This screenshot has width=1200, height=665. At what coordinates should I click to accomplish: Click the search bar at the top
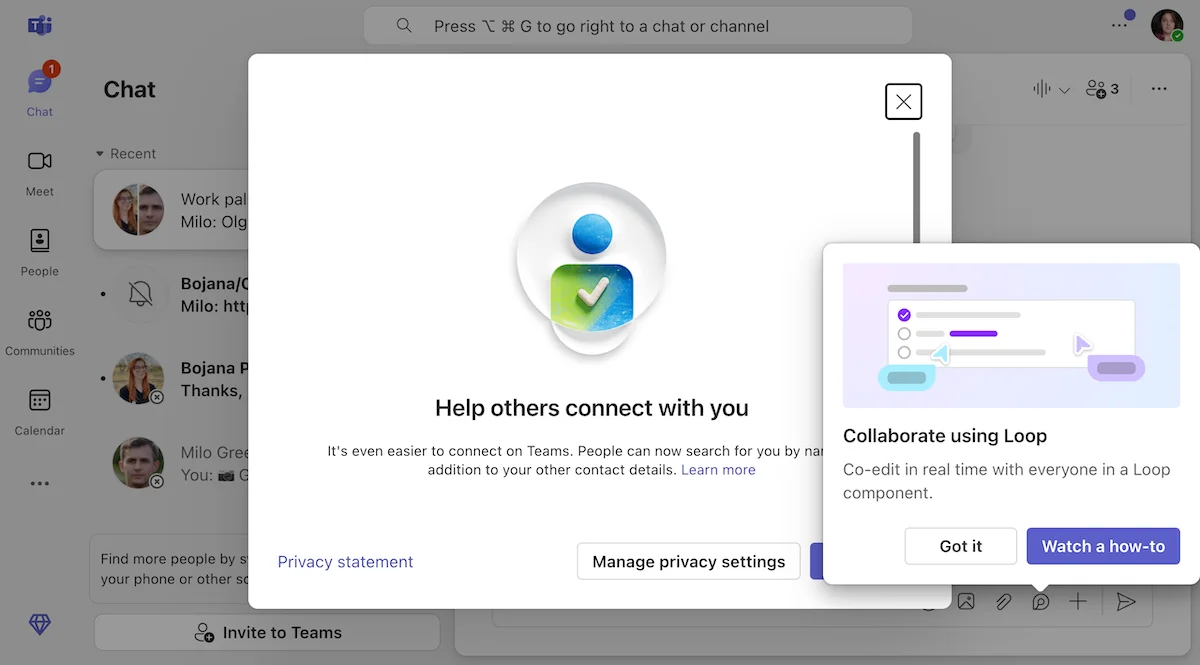[x=637, y=26]
